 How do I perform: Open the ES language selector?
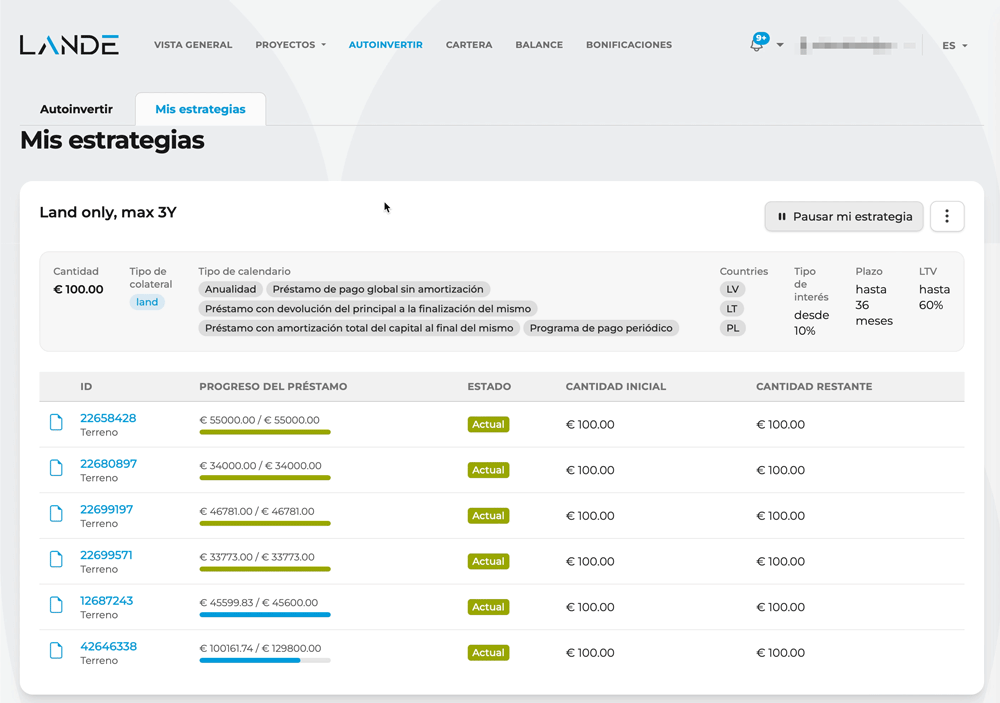tap(955, 45)
